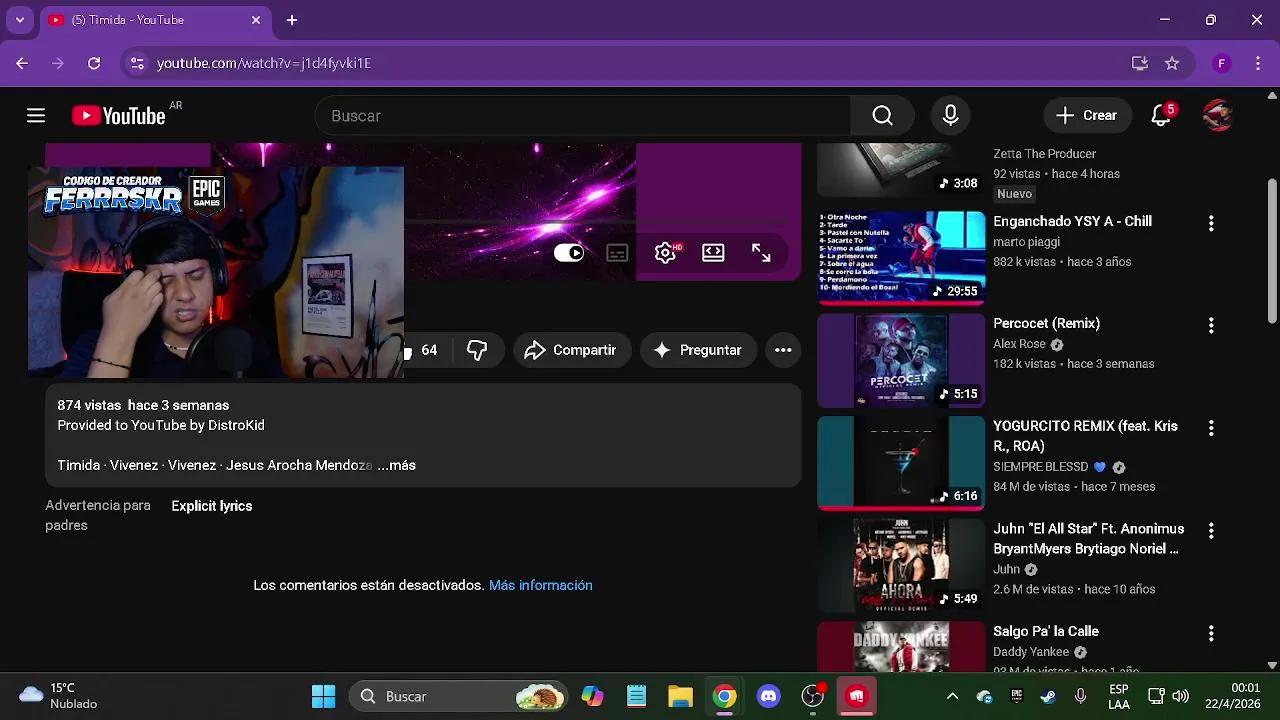The width and height of the screenshot is (1280, 720).
Task: Open the tab search dropdown arrow
Action: [x=19, y=20]
